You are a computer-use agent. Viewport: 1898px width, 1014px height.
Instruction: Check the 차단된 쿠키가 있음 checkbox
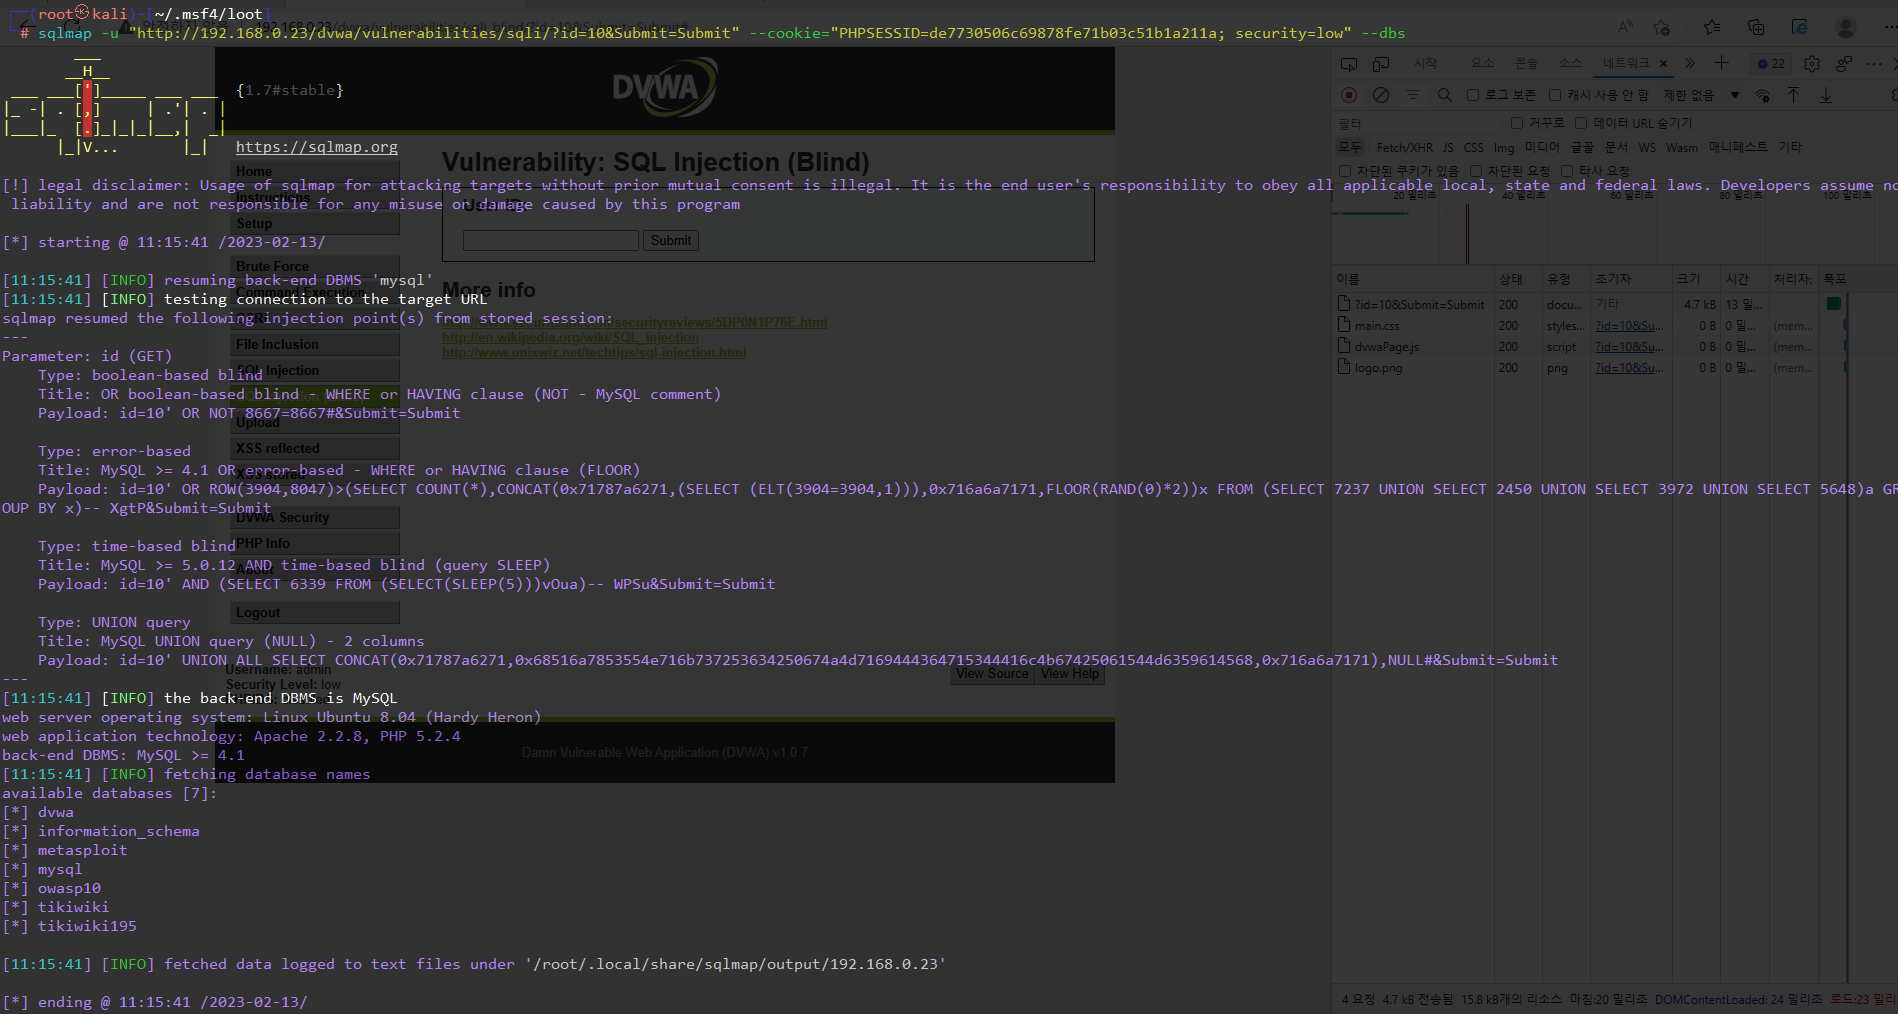(x=1345, y=171)
